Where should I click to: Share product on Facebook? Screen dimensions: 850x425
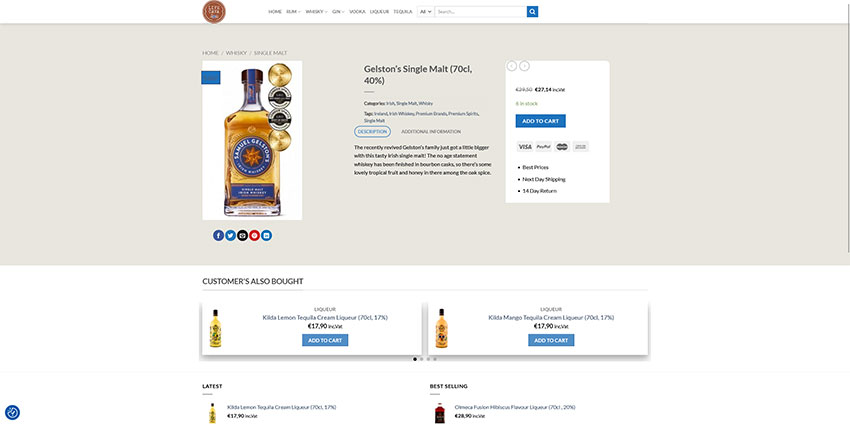(x=218, y=235)
